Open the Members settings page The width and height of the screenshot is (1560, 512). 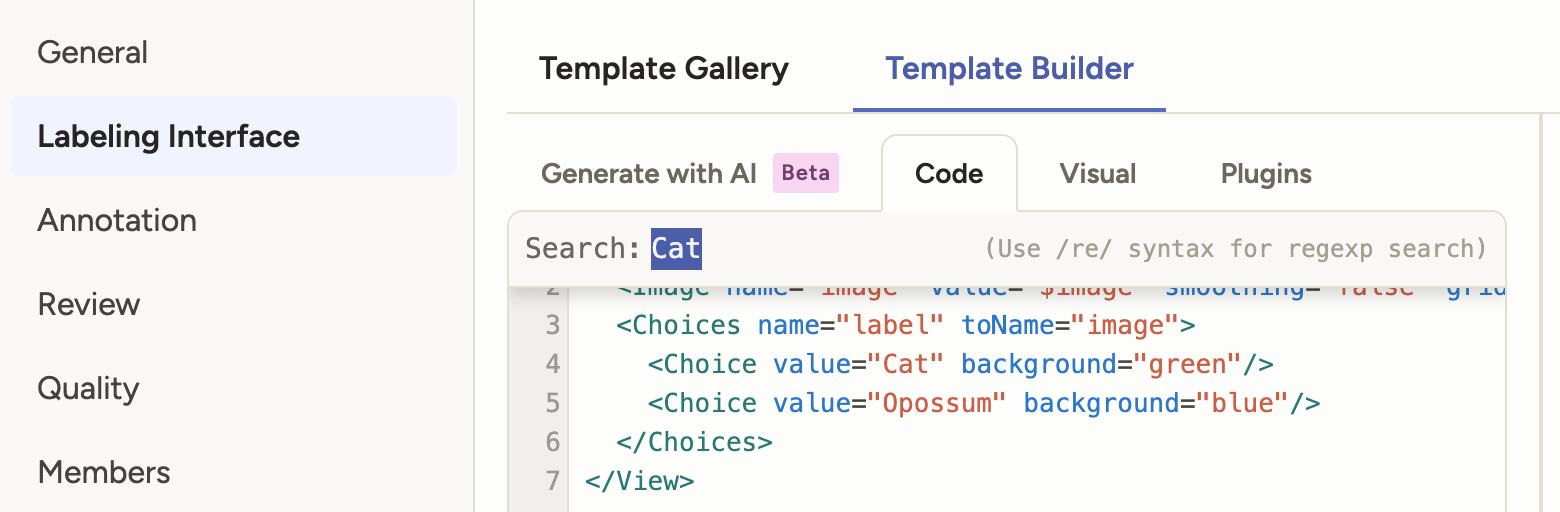click(104, 472)
